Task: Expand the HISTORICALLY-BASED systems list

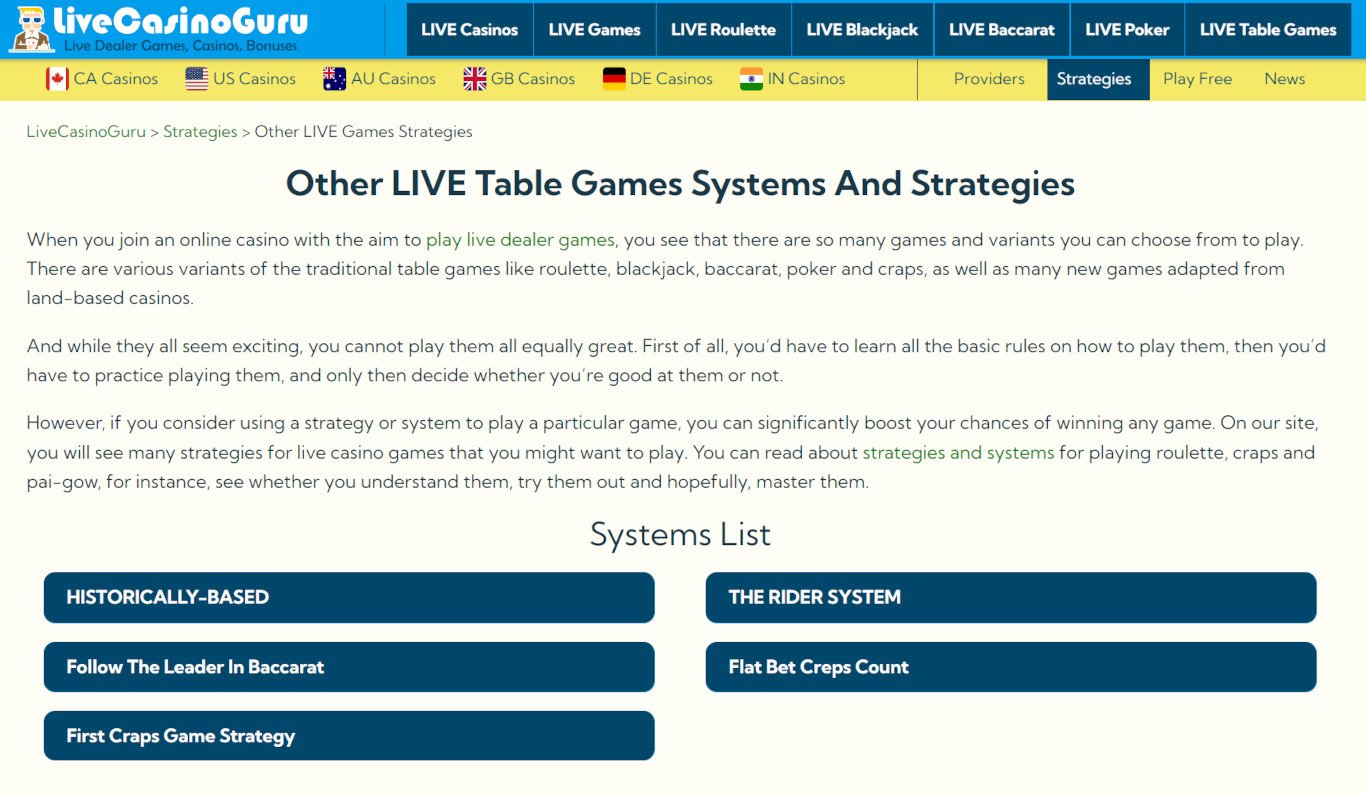Action: [348, 597]
